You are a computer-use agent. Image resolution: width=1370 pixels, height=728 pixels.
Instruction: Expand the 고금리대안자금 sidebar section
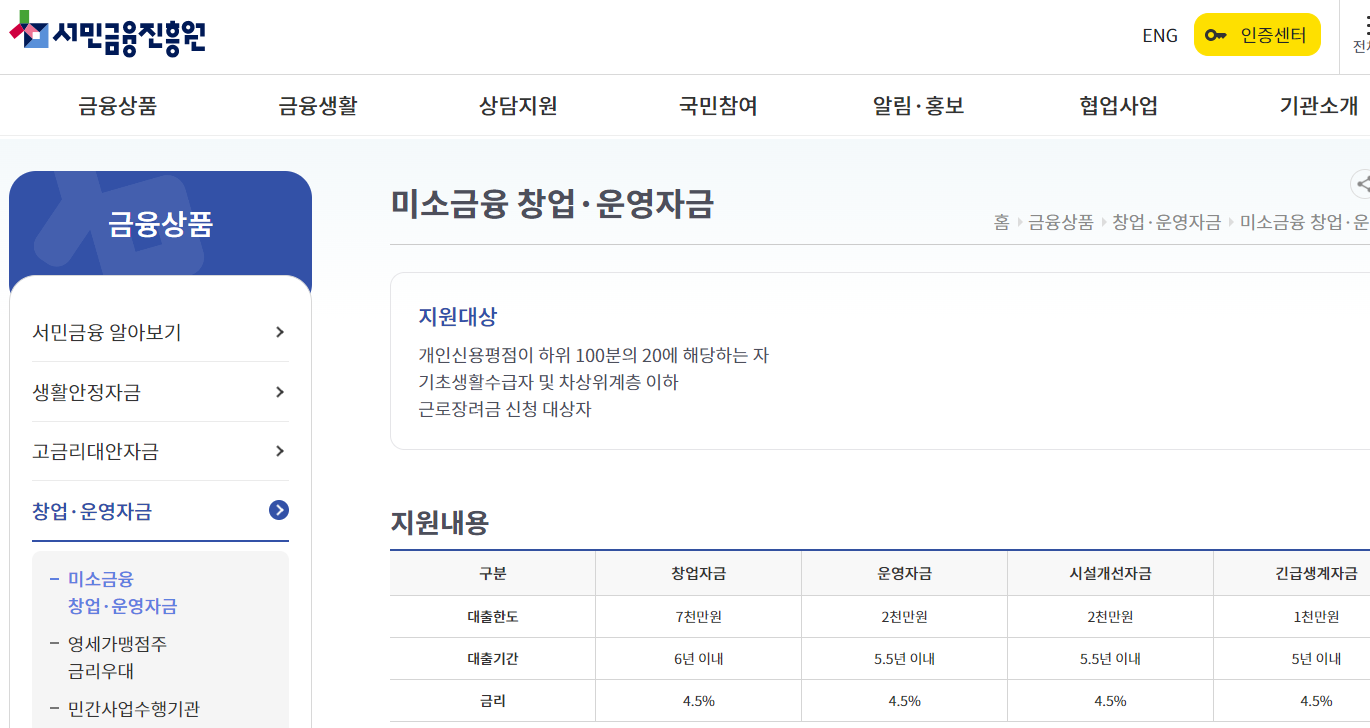tap(160, 451)
